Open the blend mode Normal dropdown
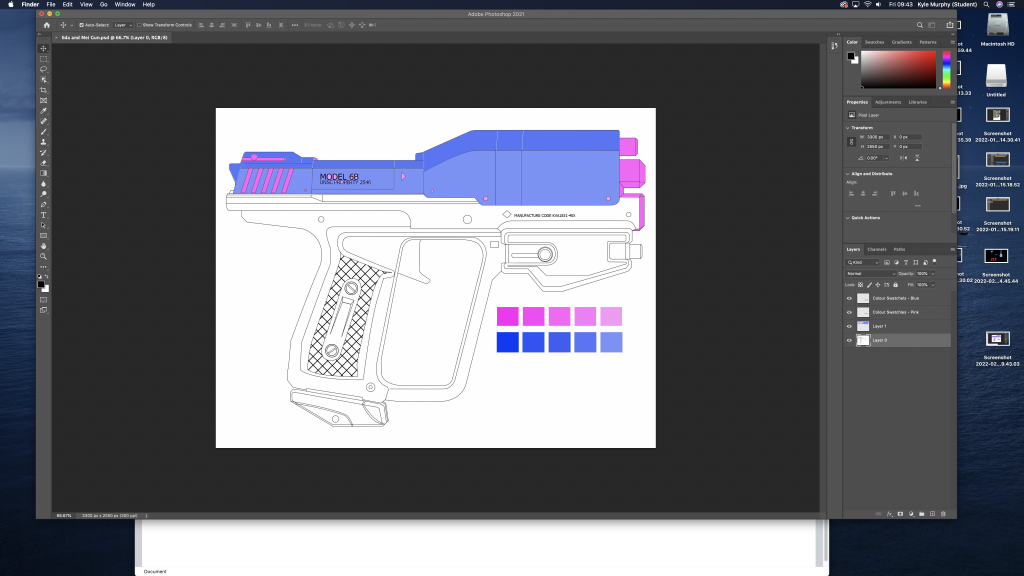This screenshot has height=576, width=1024. pos(871,274)
